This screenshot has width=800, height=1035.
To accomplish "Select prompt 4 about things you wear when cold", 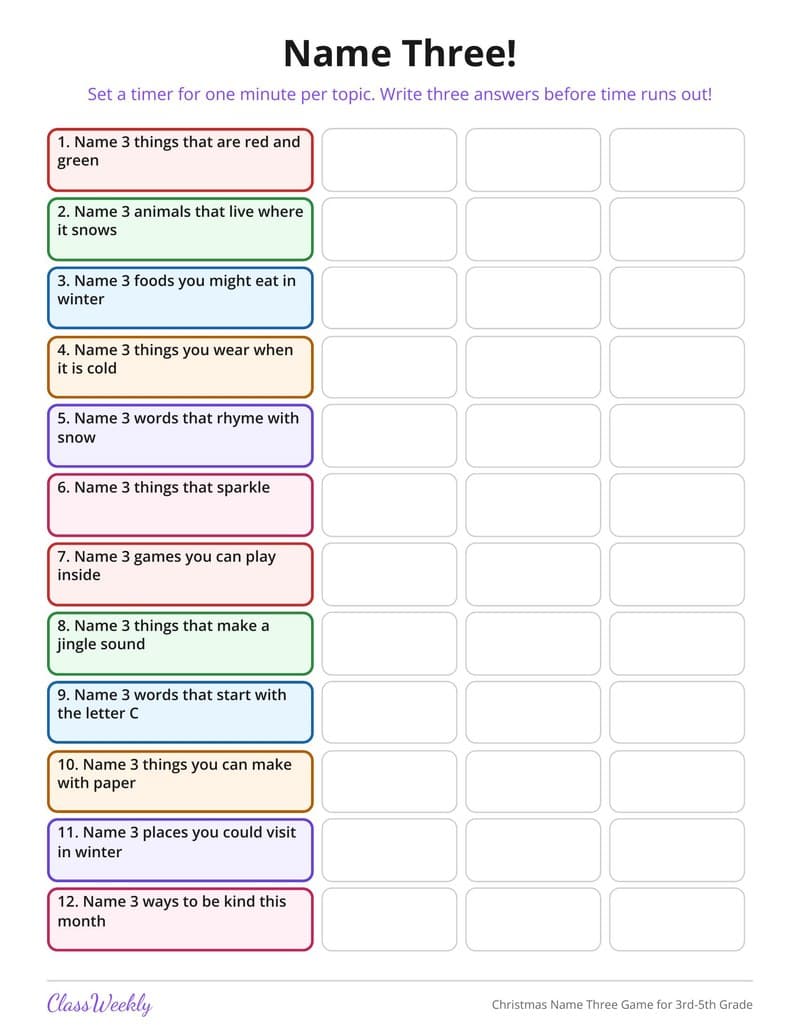I will tap(180, 367).
